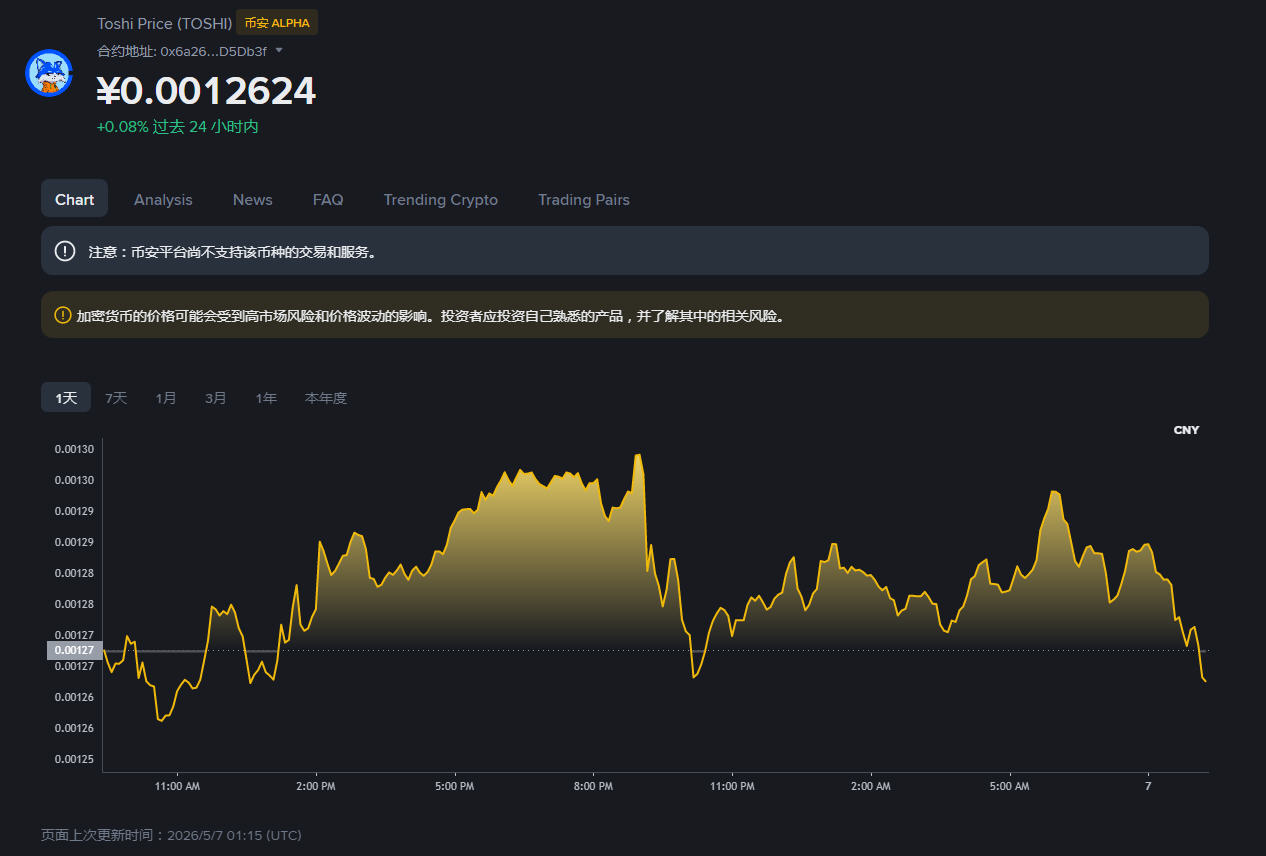Open the News tab
Viewport: 1266px width, 856px height.
pyautogui.click(x=253, y=200)
